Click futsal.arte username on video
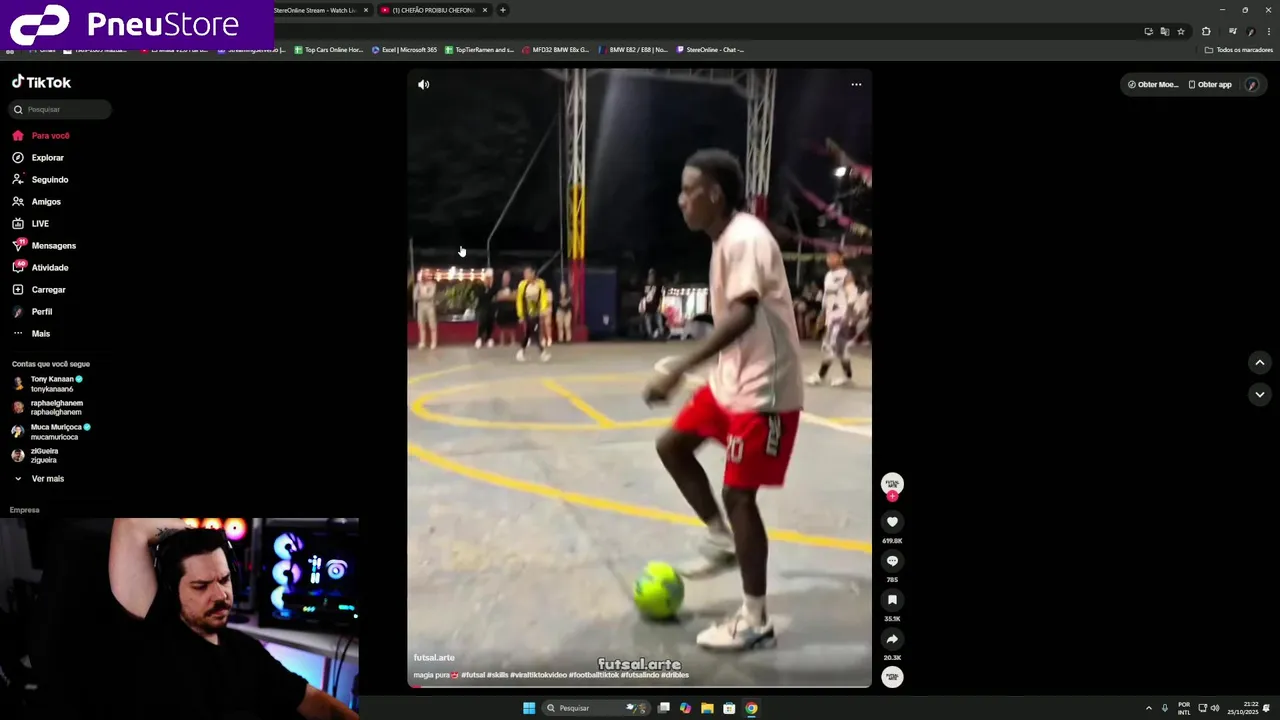Screen dimensions: 1280x720 pos(434,657)
